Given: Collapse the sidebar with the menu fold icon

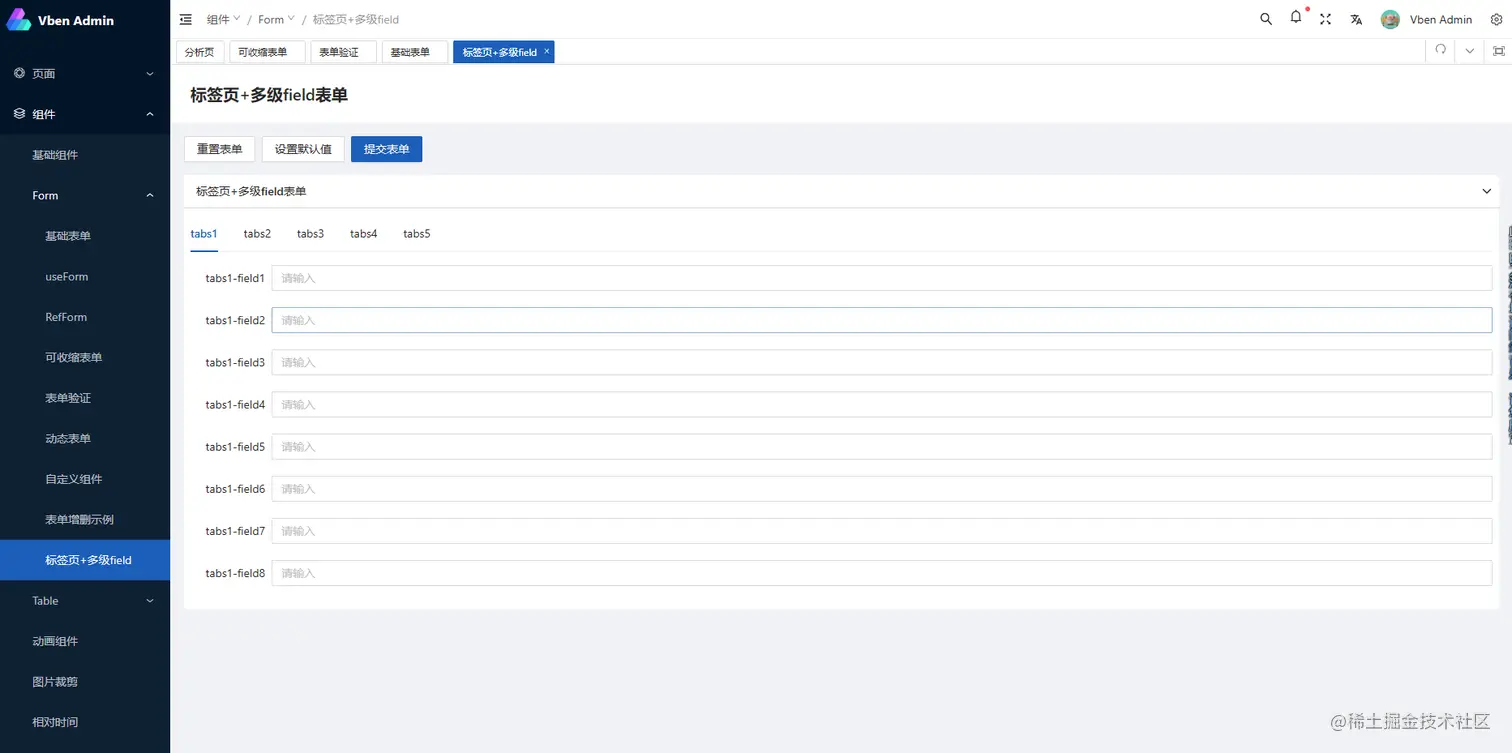Looking at the screenshot, I should coord(186,19).
